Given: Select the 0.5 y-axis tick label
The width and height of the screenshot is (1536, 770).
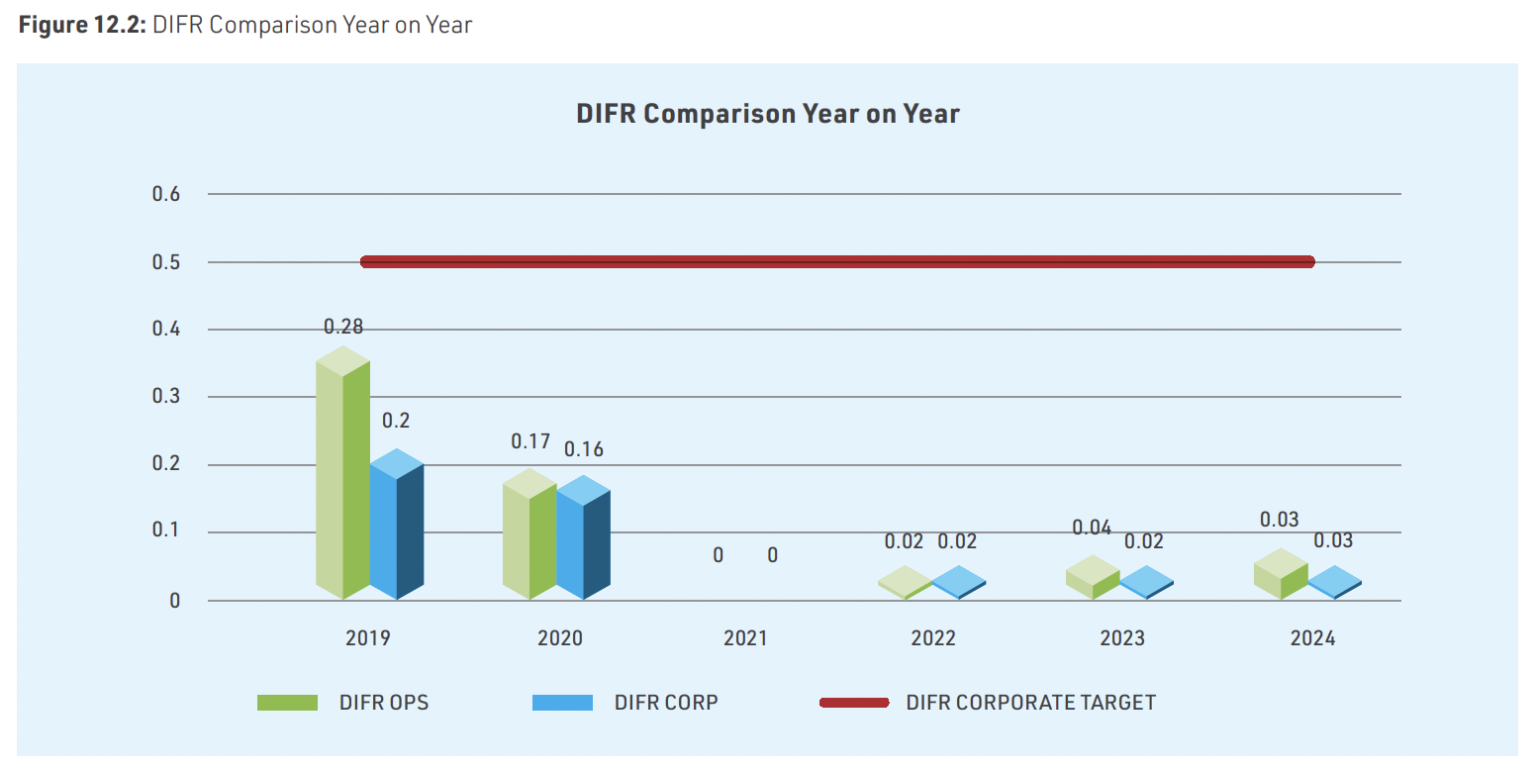Looking at the screenshot, I should (166, 262).
